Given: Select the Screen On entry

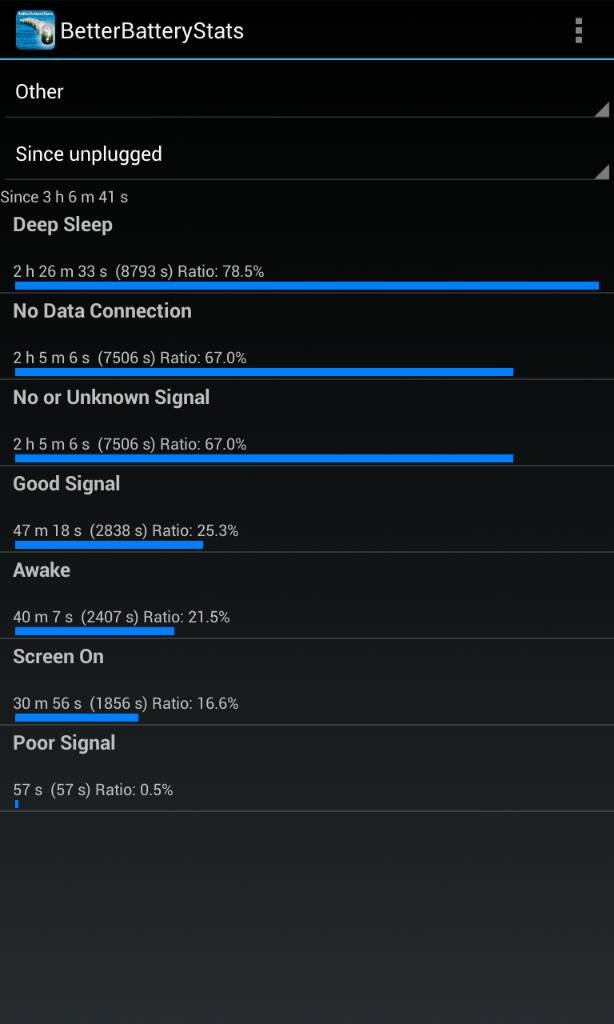Looking at the screenshot, I should click(x=307, y=681).
